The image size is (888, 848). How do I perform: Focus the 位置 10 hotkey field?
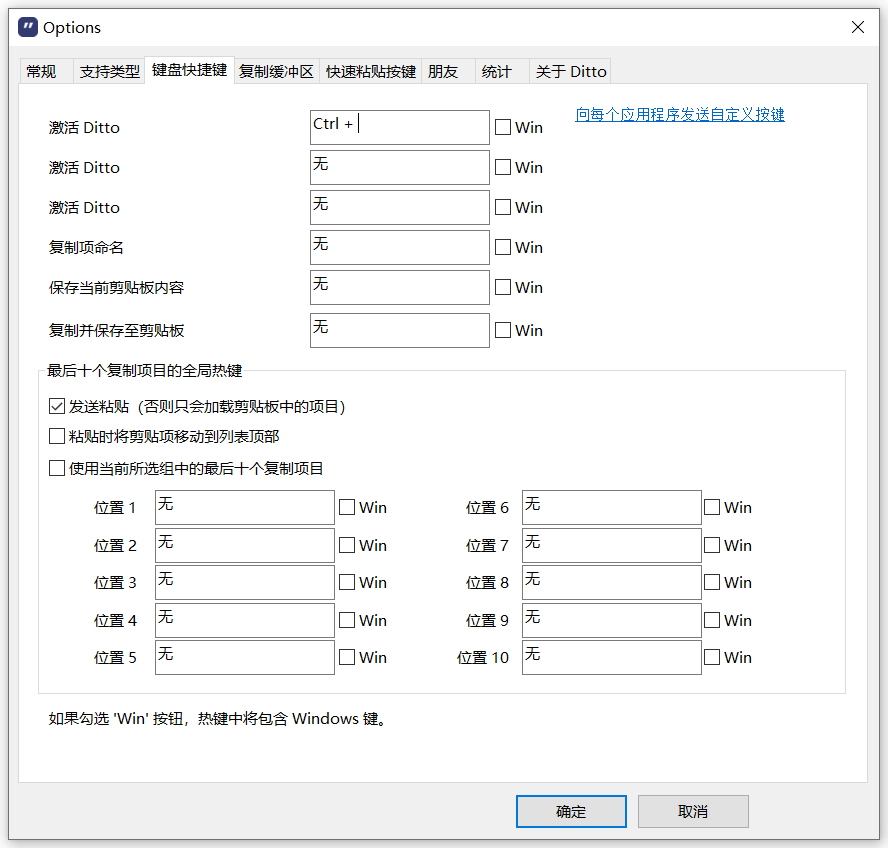(612, 657)
